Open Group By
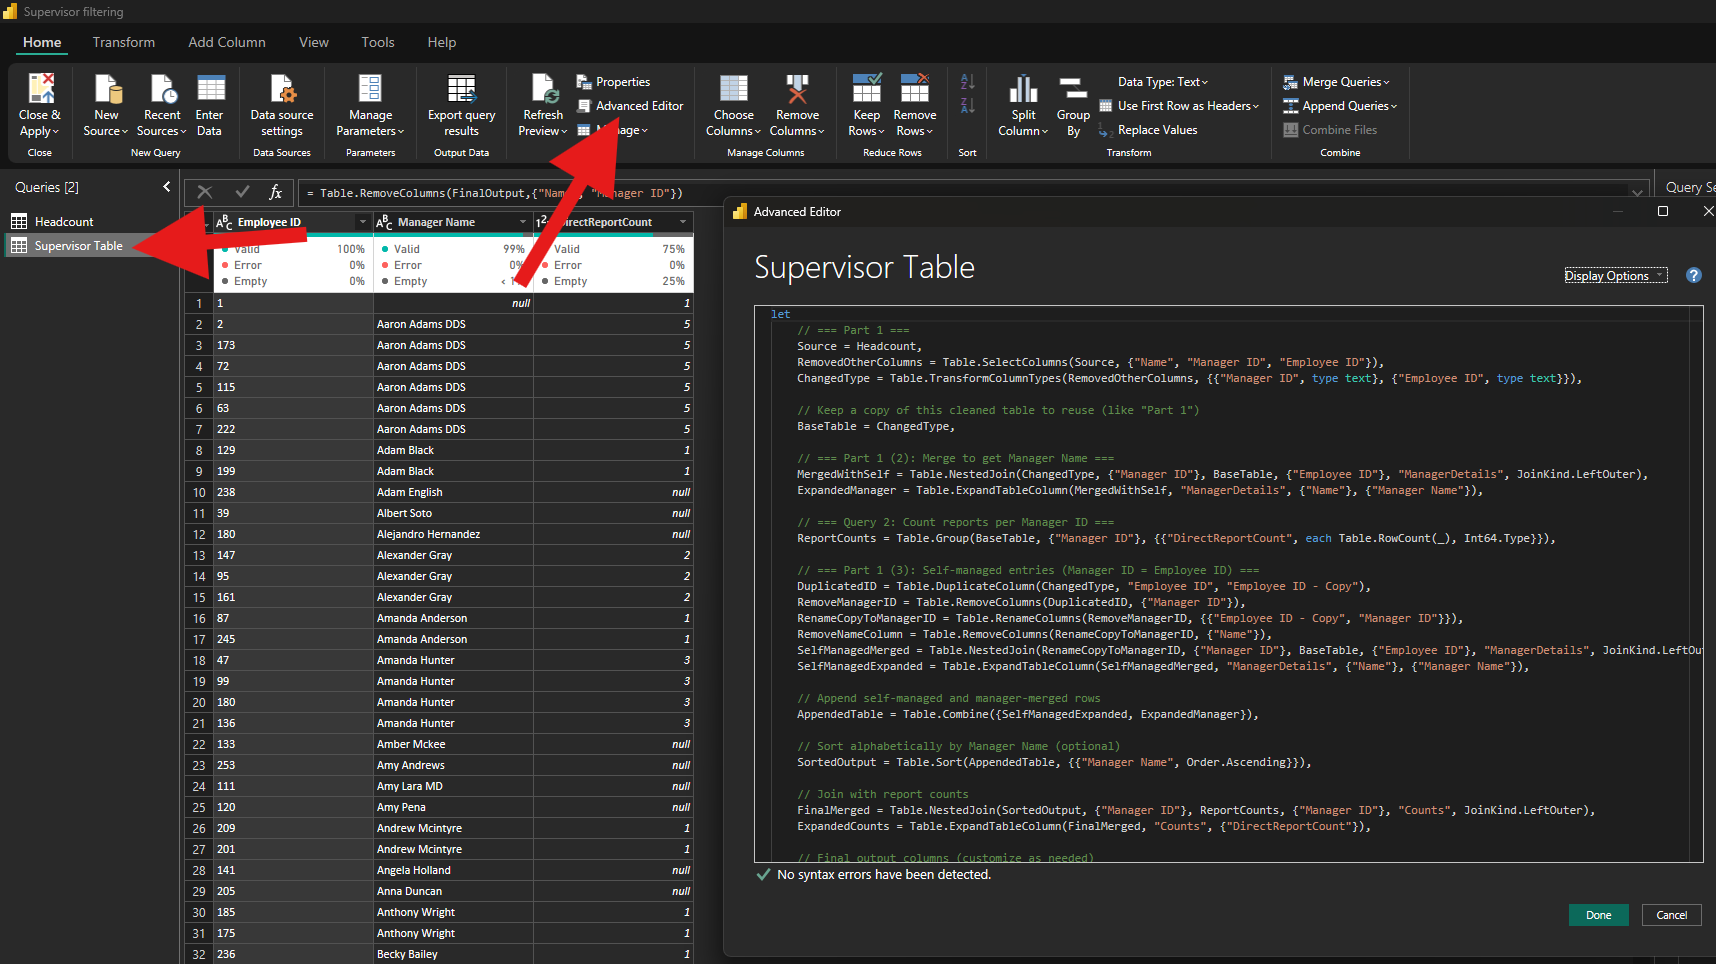 (1072, 104)
